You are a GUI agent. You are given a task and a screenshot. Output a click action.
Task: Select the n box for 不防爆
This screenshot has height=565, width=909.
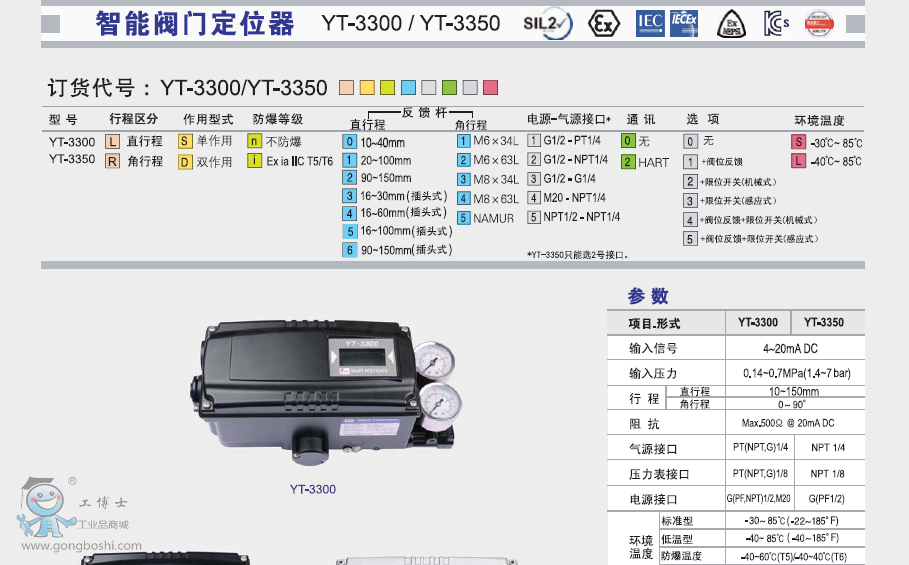click(x=254, y=141)
